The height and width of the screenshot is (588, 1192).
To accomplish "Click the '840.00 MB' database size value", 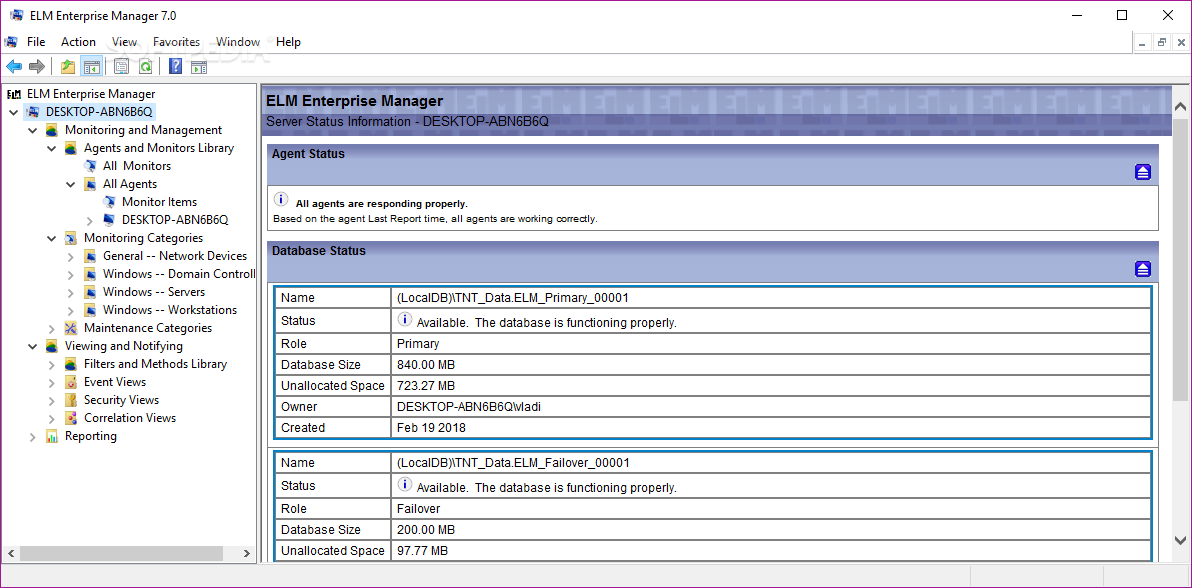I will [426, 364].
